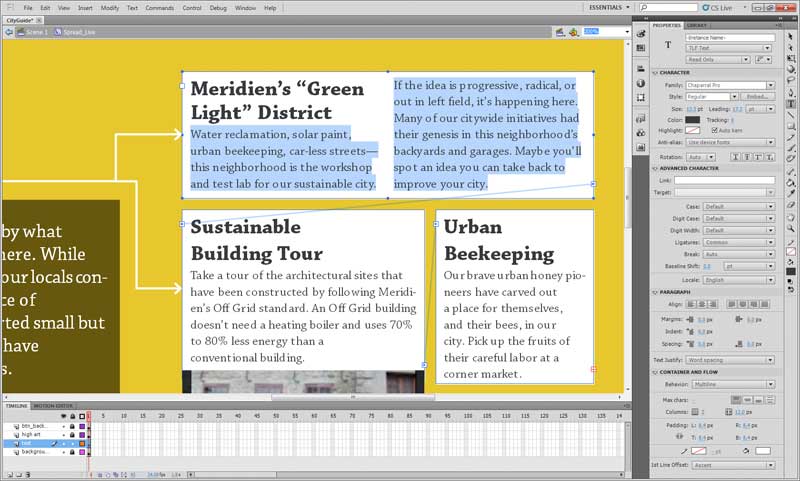The width and height of the screenshot is (800, 481).
Task: Click the container fill color swatch
Action: coord(763,451)
